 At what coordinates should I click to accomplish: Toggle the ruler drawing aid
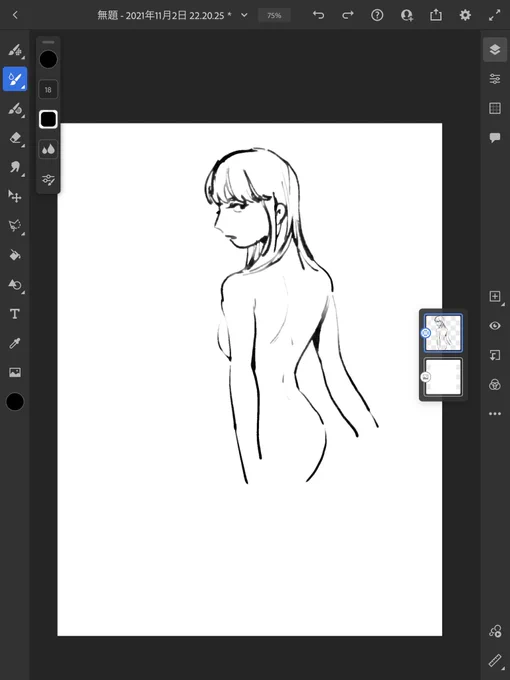coord(495,660)
